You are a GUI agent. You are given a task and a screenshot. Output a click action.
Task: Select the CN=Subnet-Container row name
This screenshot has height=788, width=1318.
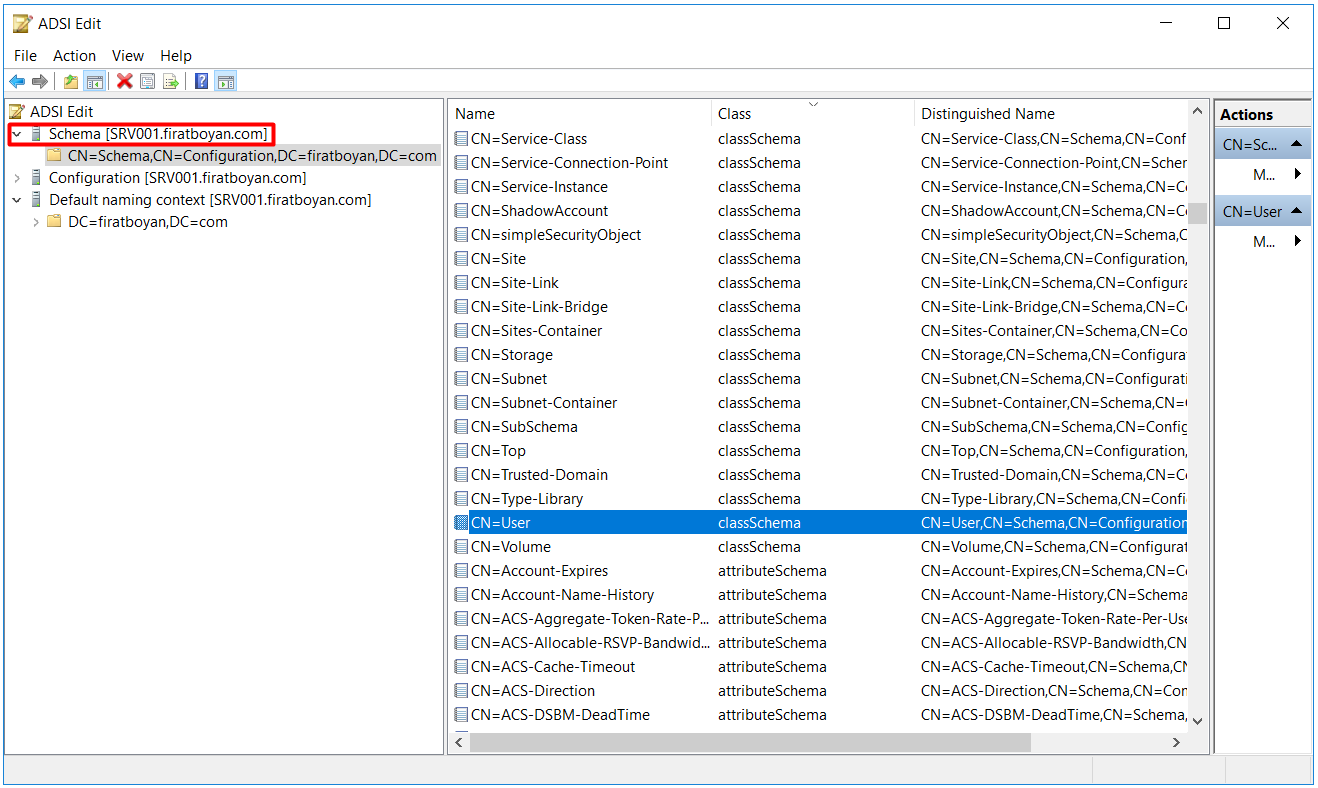tap(544, 403)
